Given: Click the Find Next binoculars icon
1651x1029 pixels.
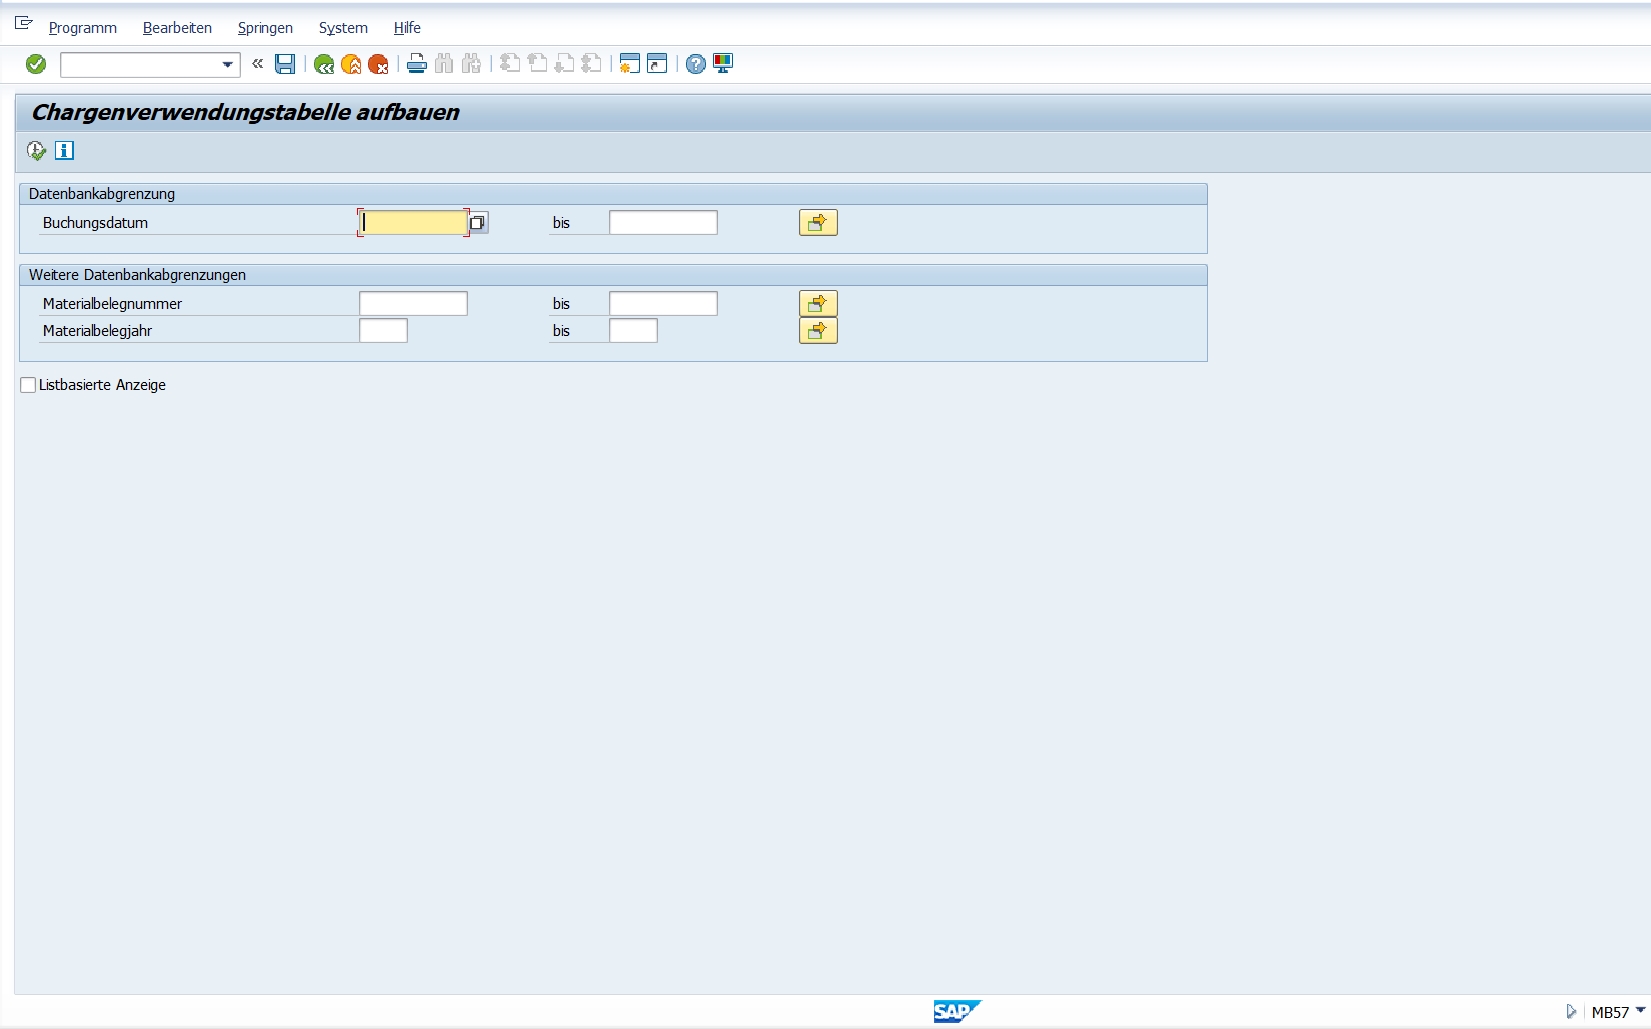Looking at the screenshot, I should pyautogui.click(x=471, y=64).
